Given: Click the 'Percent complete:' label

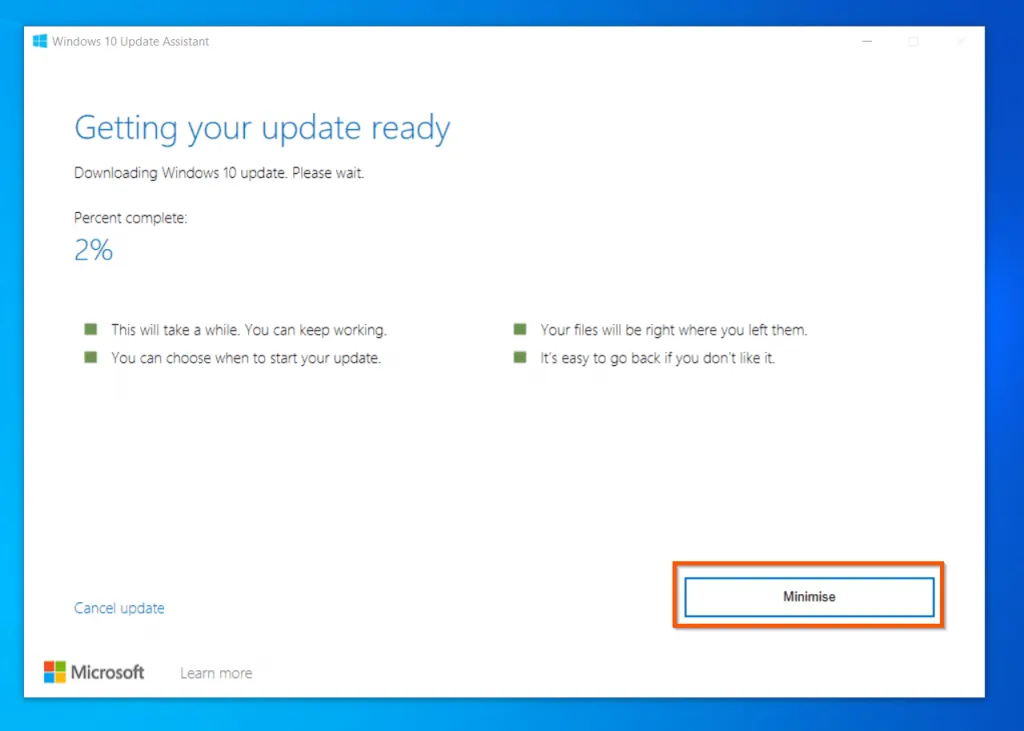Looking at the screenshot, I should tap(131, 218).
